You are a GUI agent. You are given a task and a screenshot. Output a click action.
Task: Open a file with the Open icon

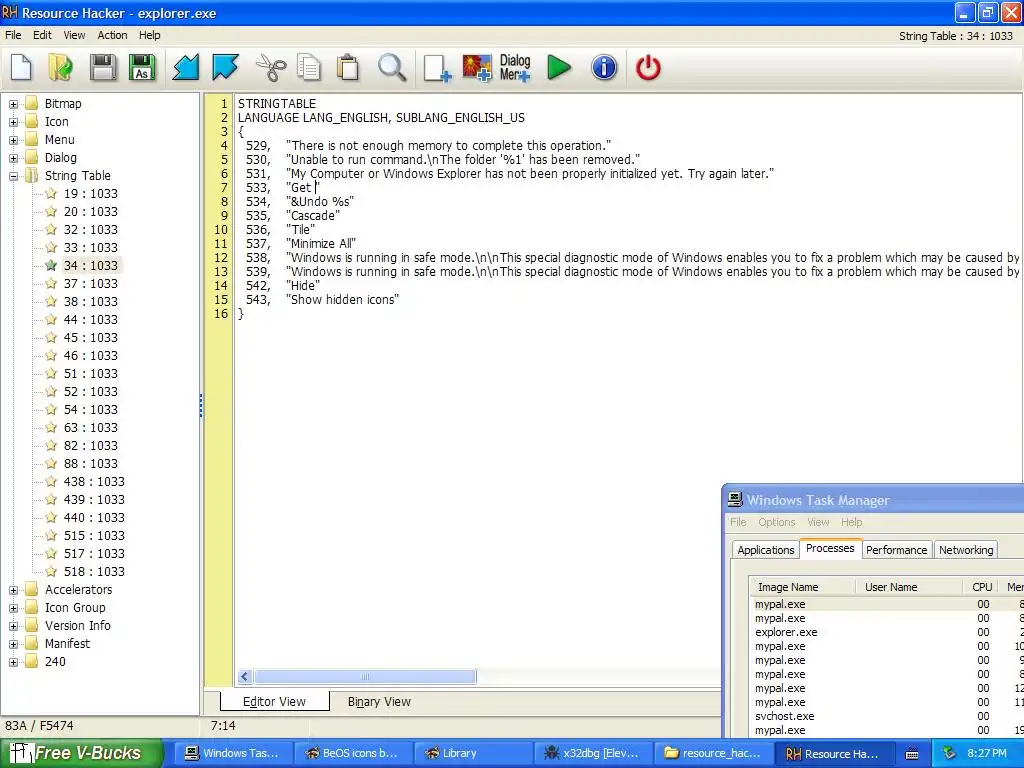pyautogui.click(x=61, y=67)
